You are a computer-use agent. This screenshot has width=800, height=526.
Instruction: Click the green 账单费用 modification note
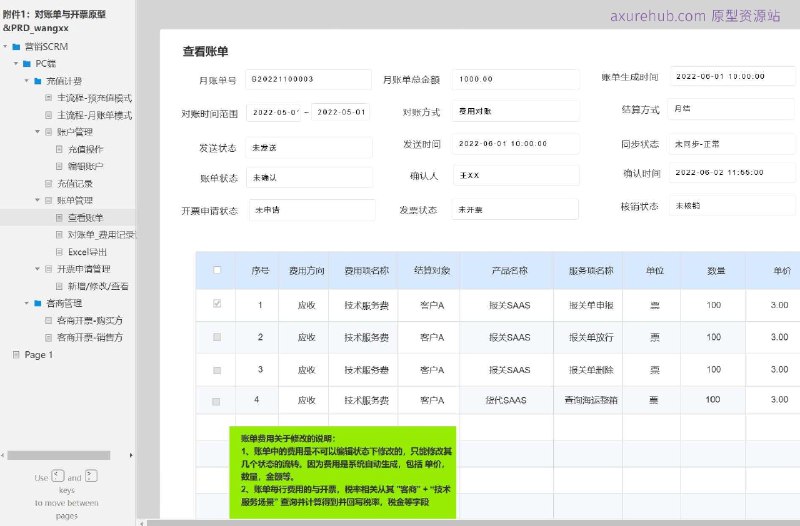click(x=342, y=472)
